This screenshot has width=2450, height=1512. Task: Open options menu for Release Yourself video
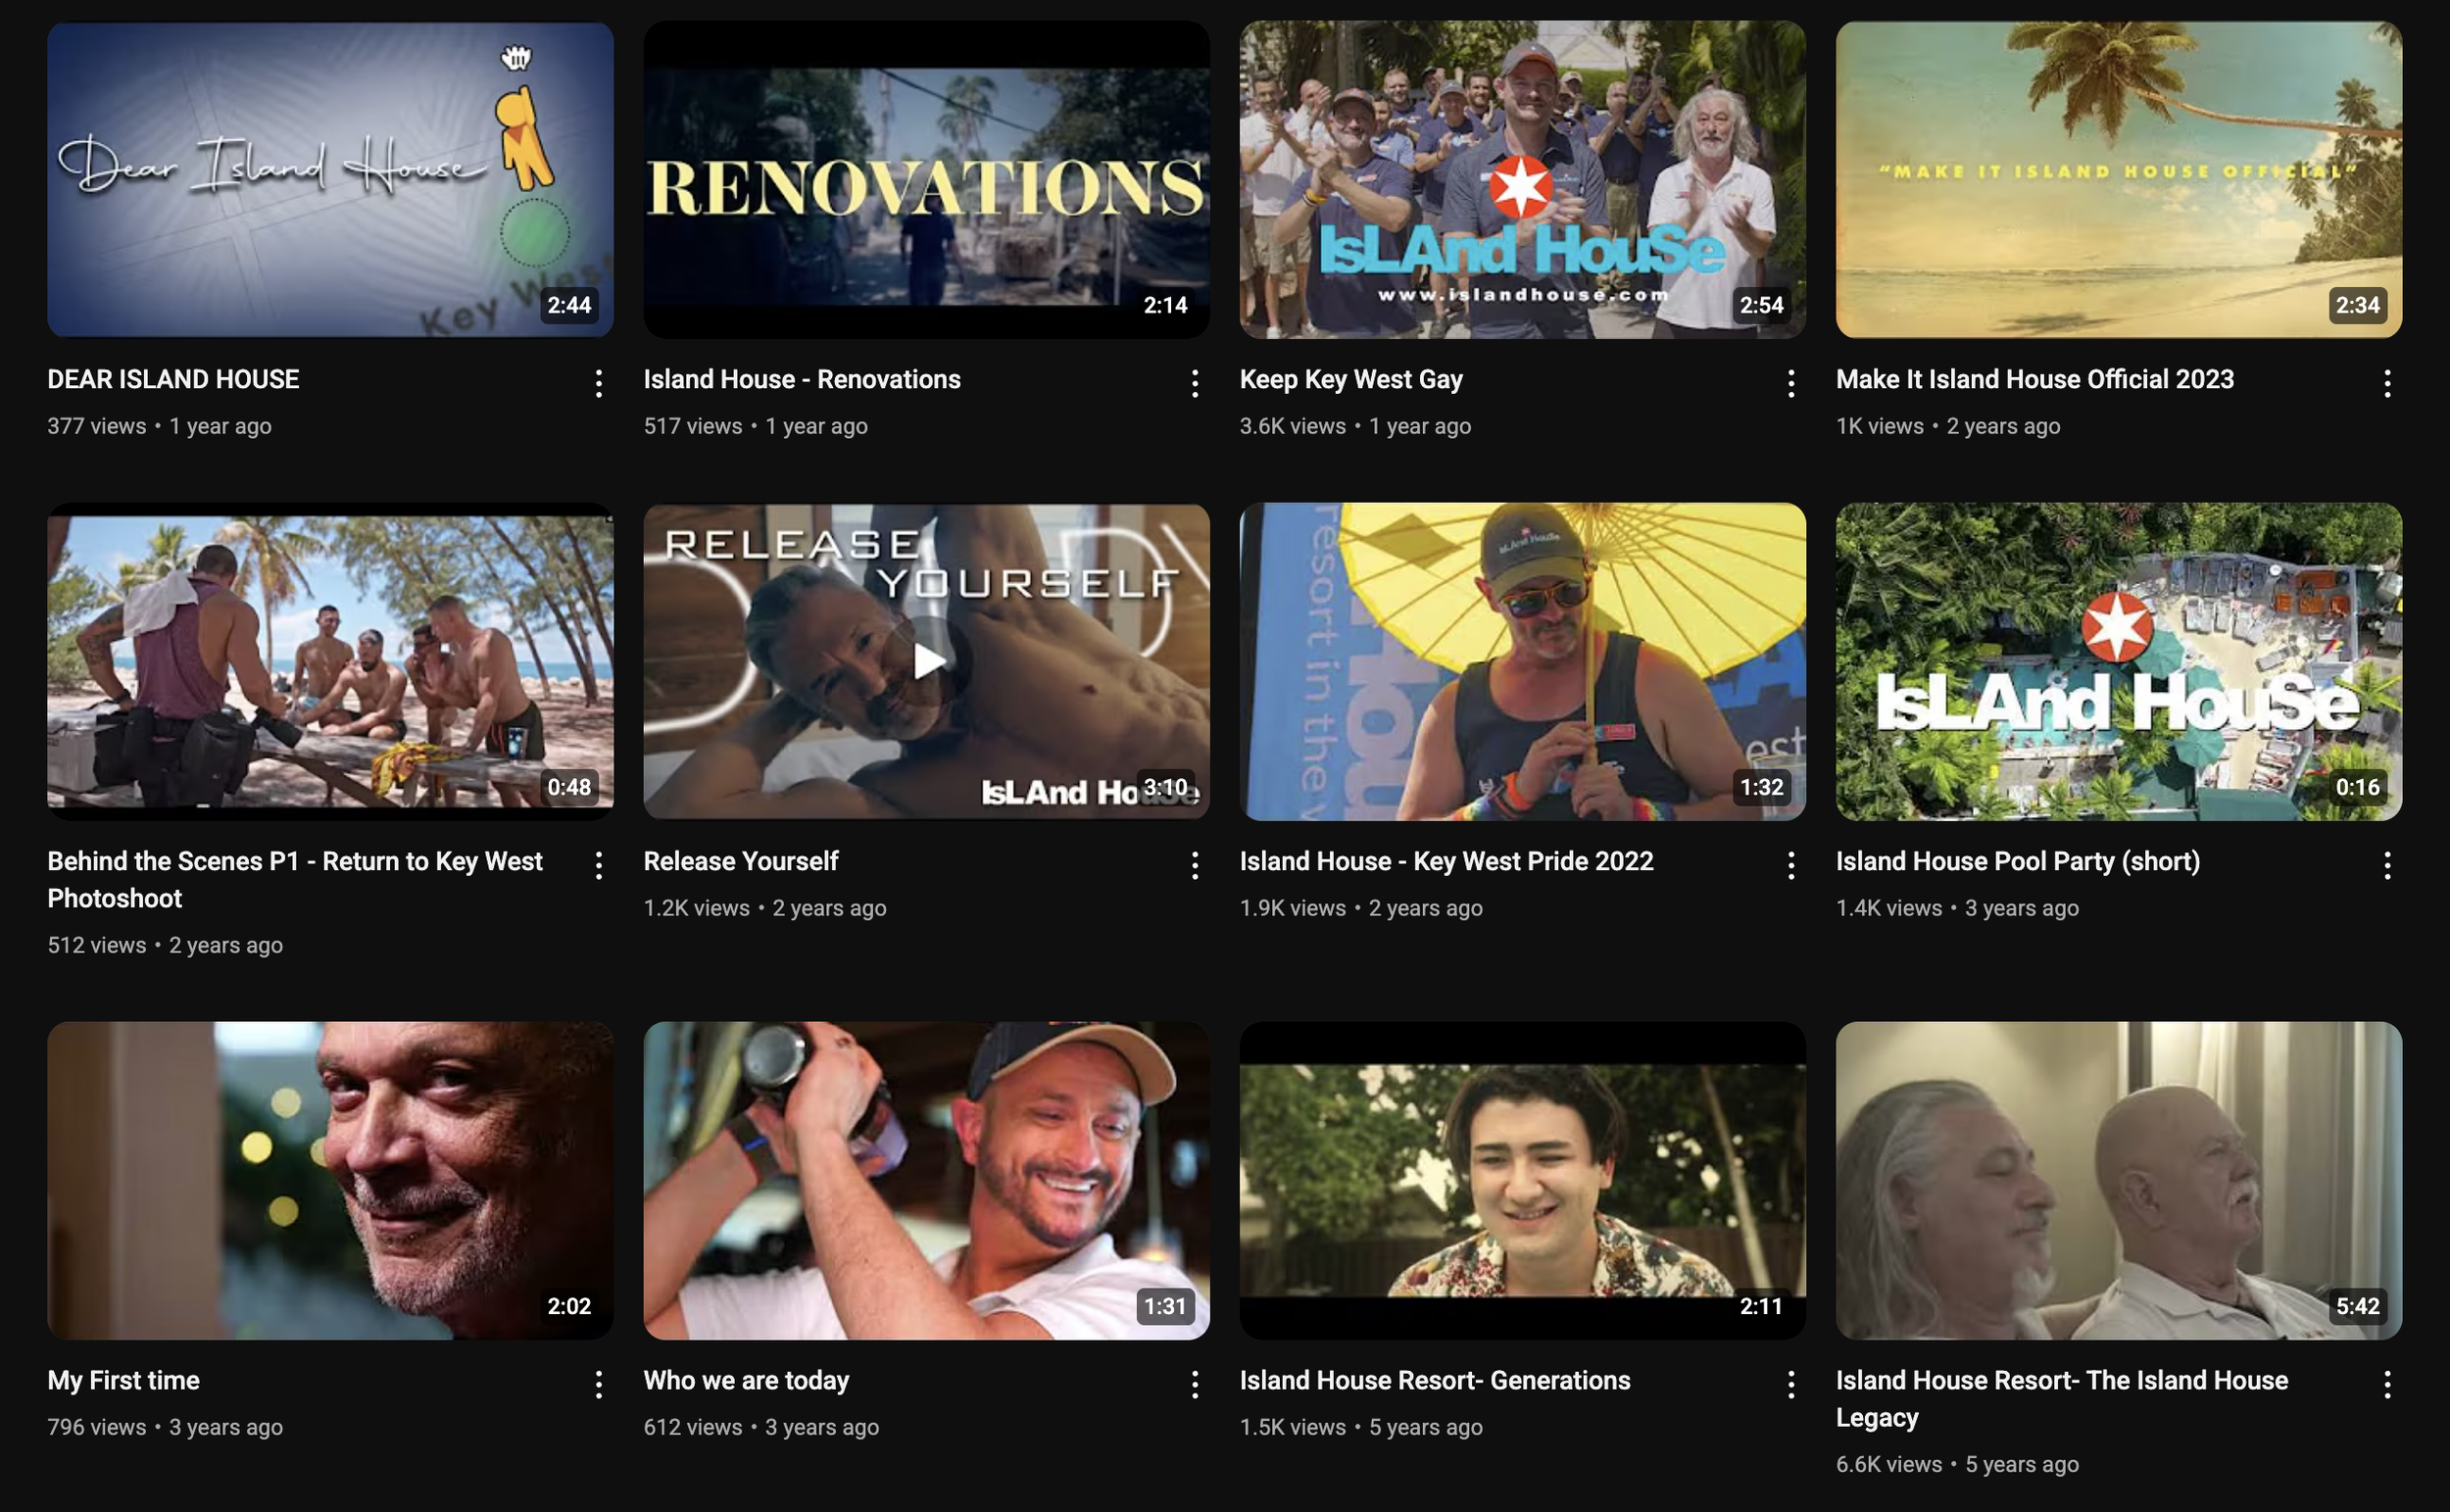pos(1194,865)
